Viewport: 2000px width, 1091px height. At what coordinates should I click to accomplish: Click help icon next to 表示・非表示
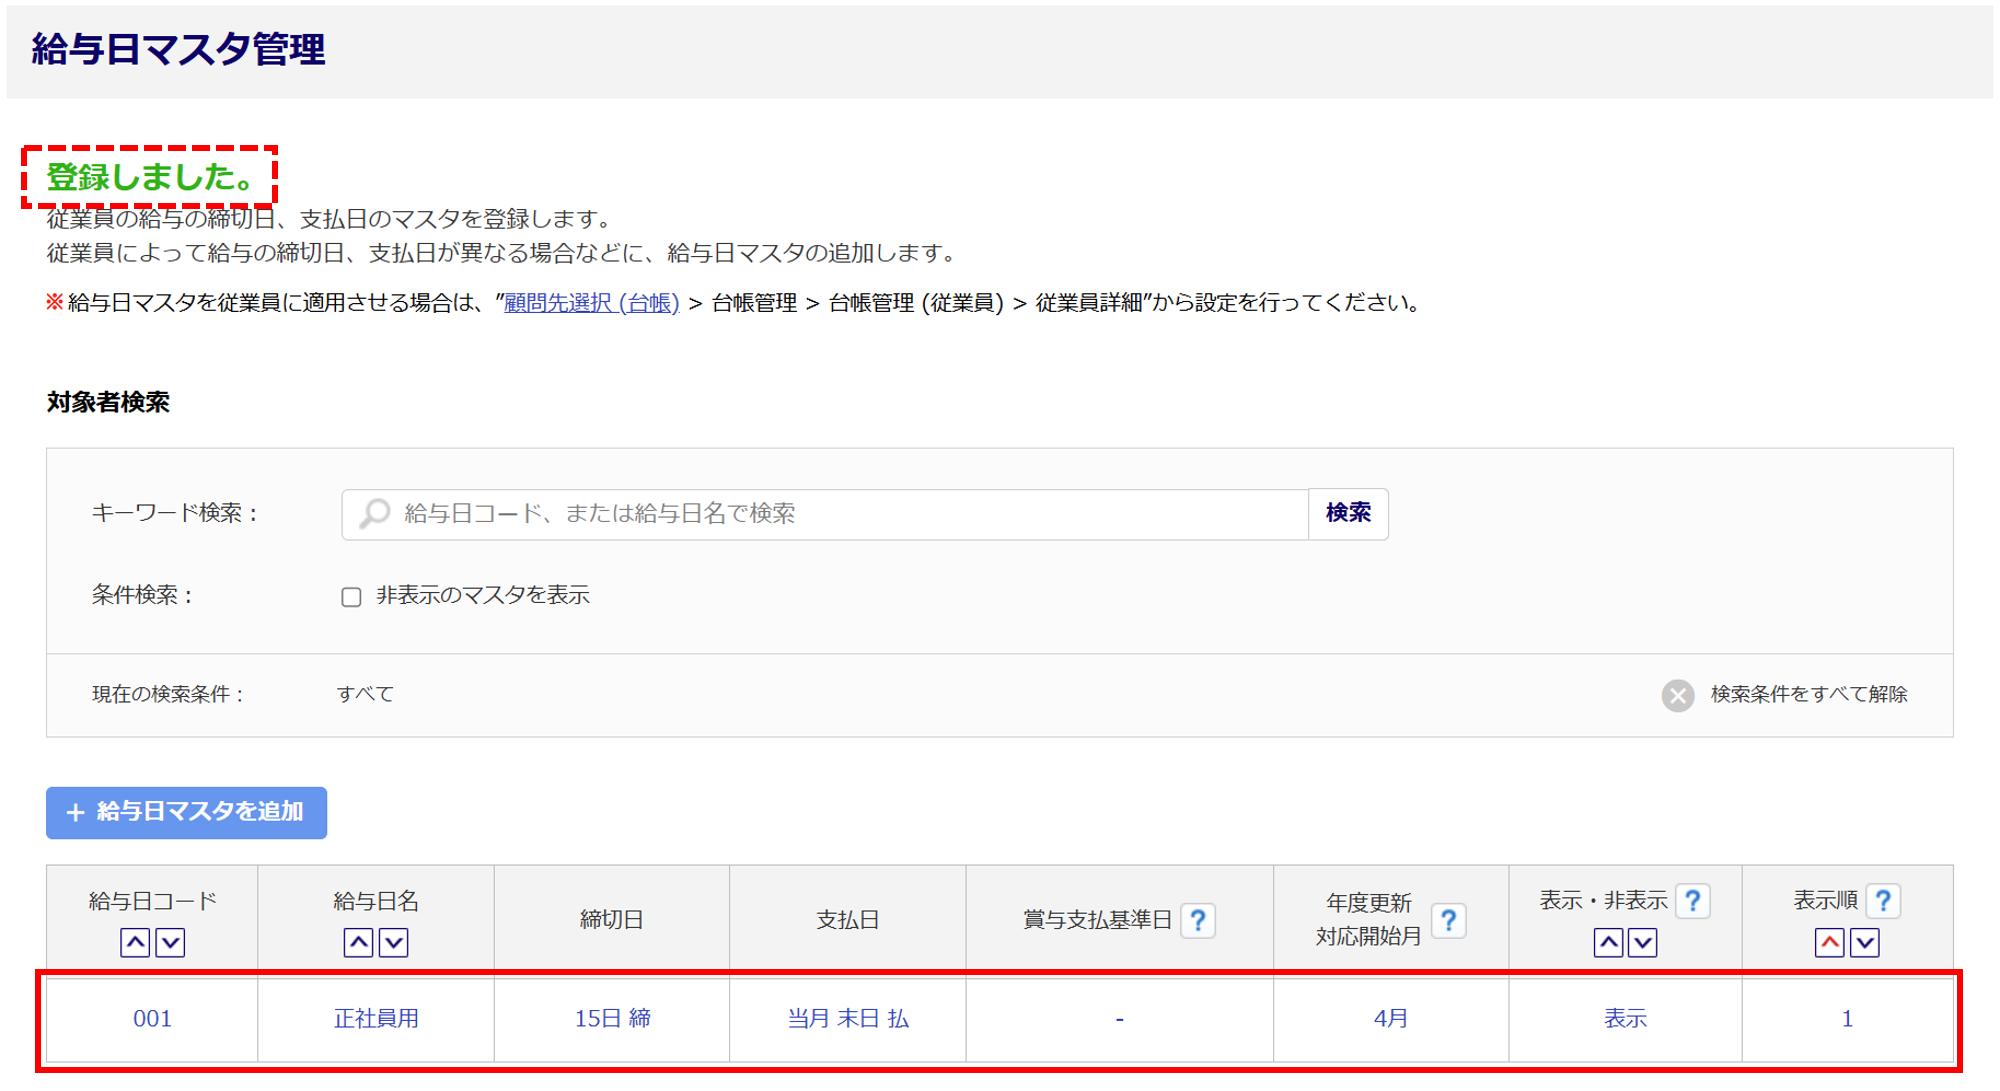1692,901
